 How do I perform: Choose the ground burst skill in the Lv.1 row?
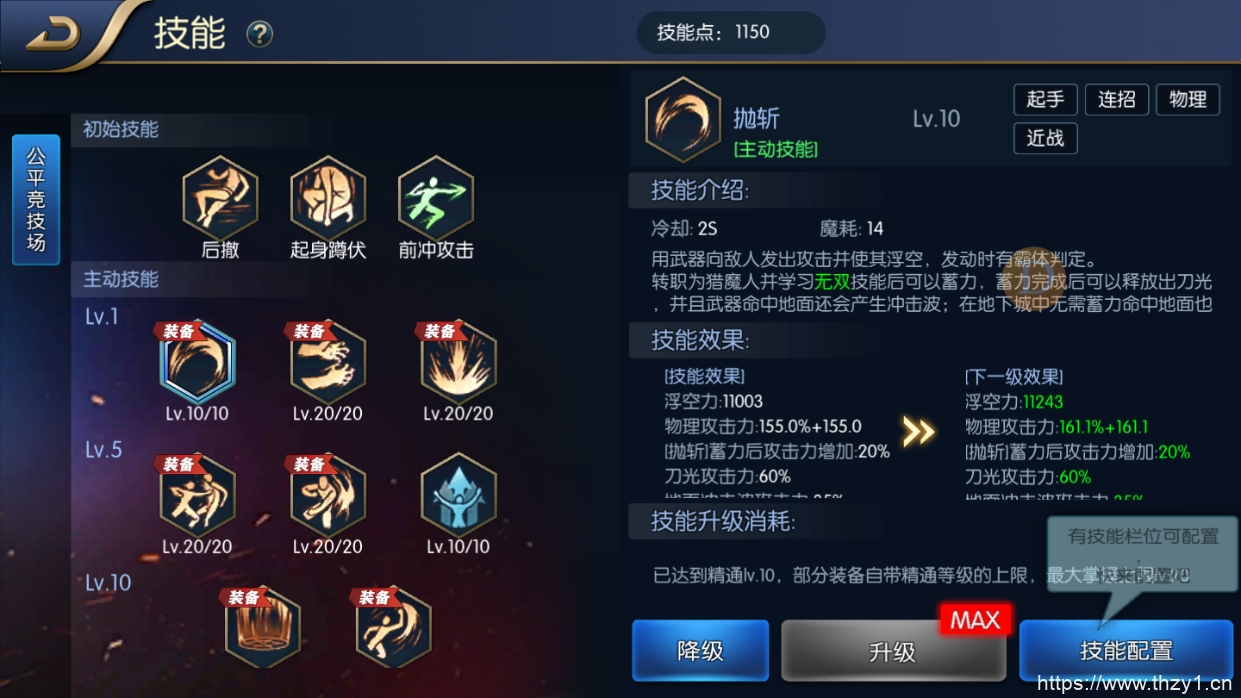pos(458,361)
